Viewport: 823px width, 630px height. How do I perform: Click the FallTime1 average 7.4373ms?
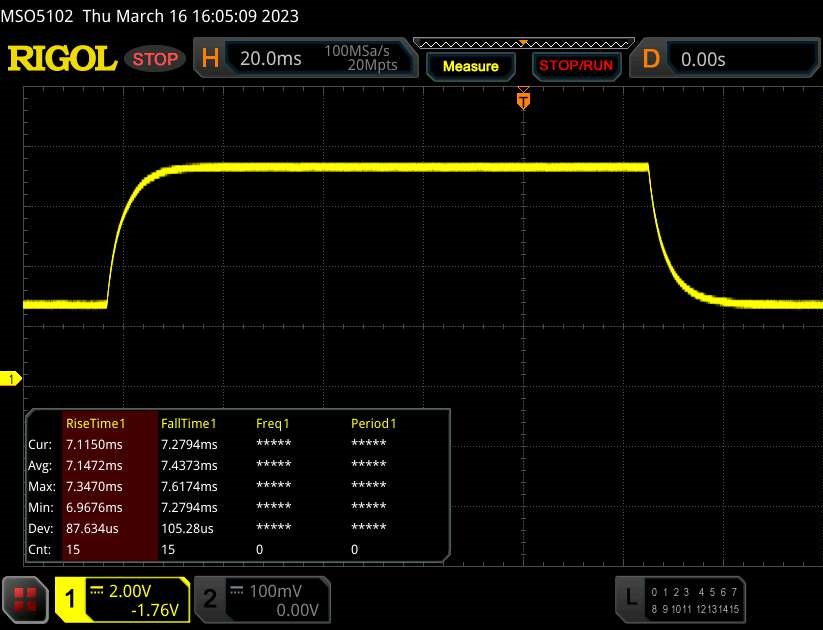point(189,466)
